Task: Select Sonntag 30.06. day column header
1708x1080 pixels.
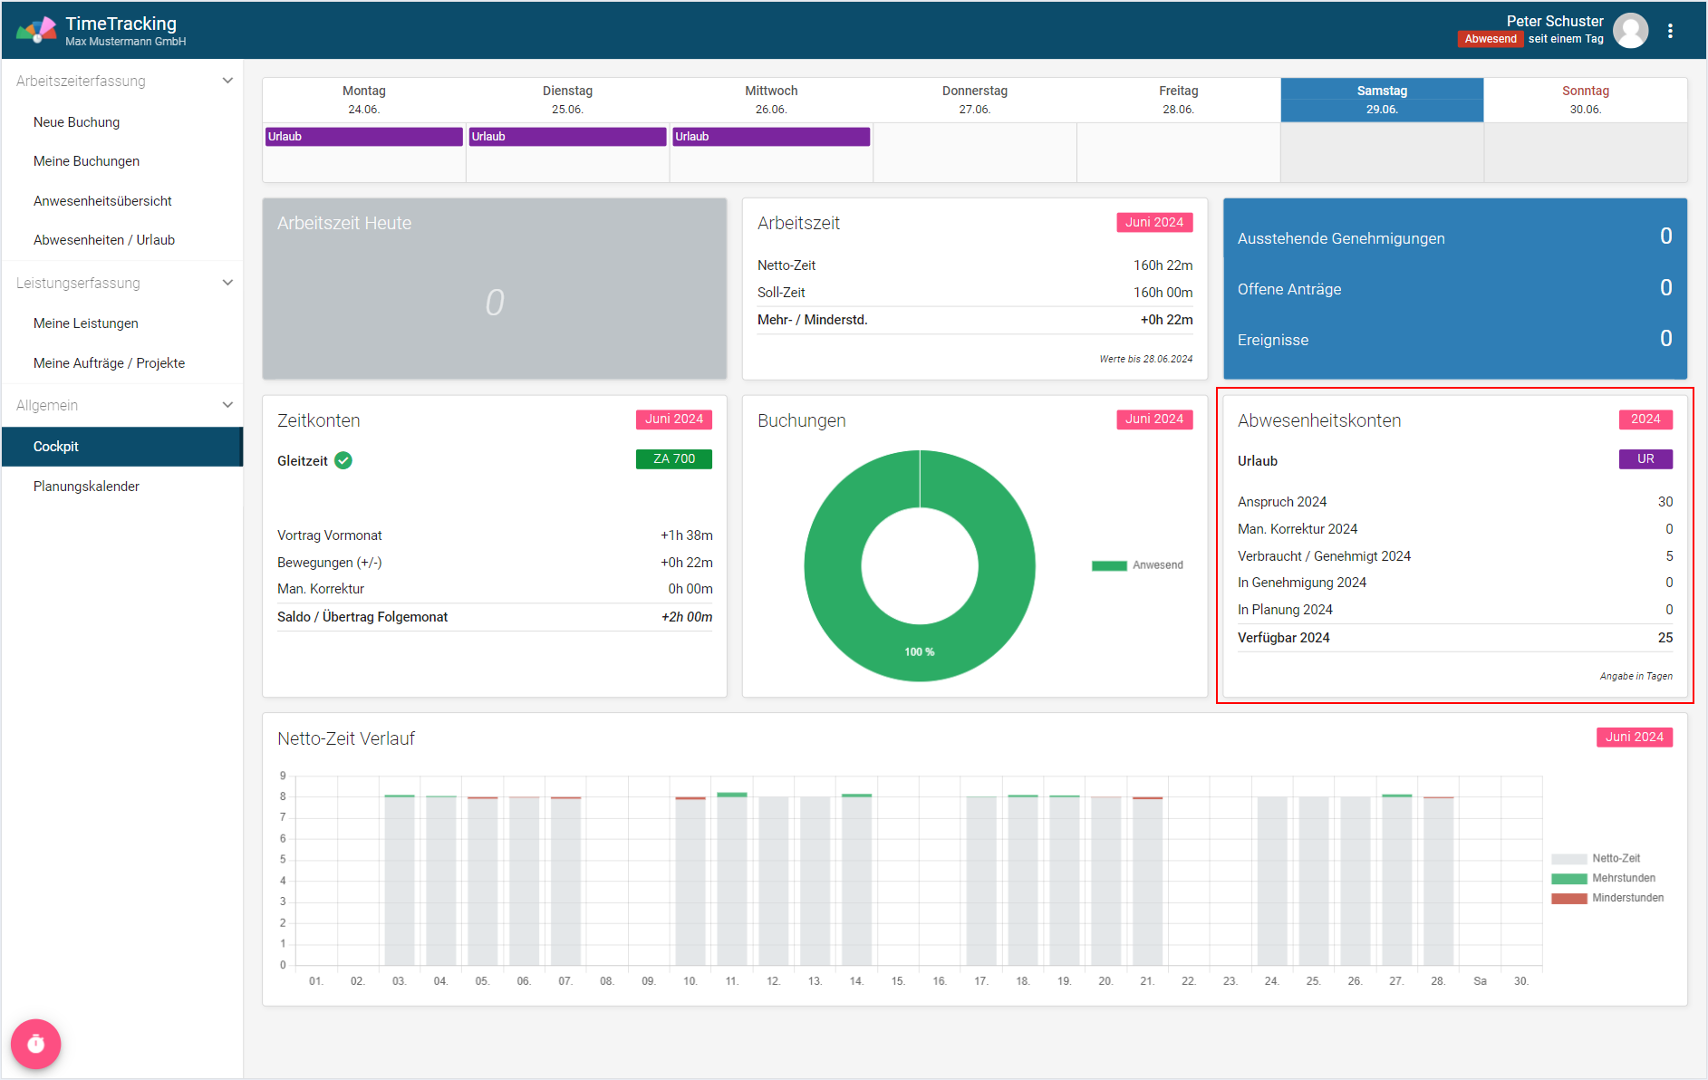Action: [1585, 100]
